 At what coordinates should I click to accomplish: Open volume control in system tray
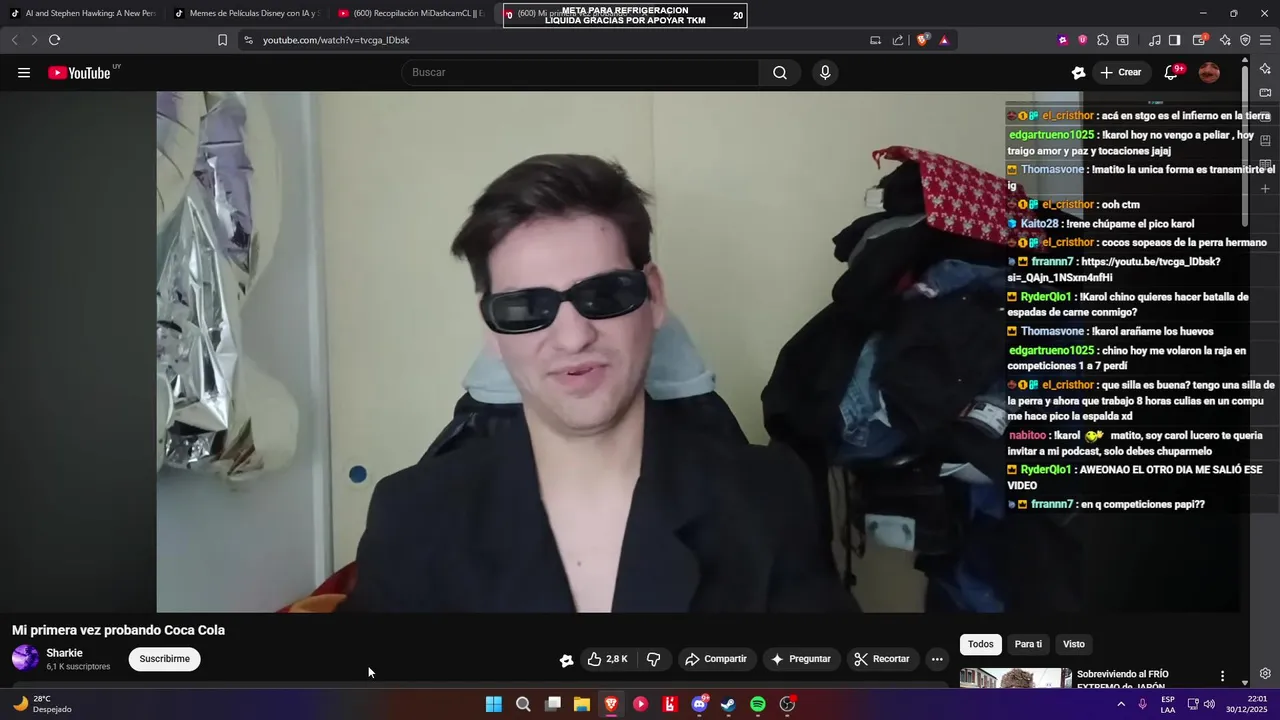pos(1209,704)
